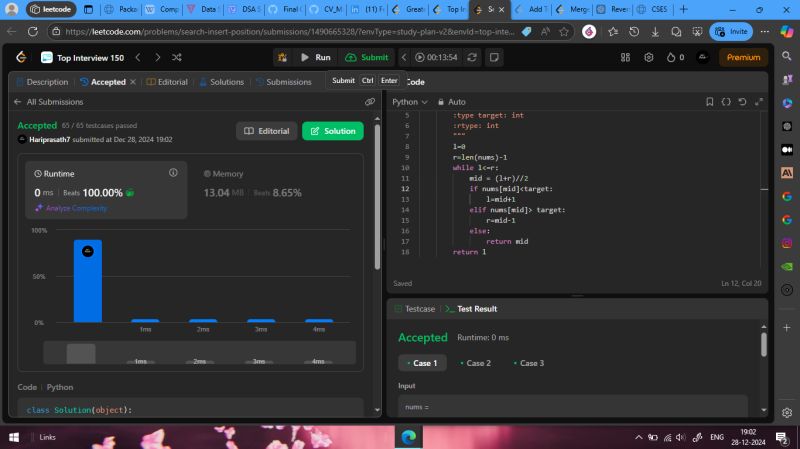This screenshot has height=449, width=800.
Task: Pick a random problem with the shuffle icon
Action: coord(177,58)
